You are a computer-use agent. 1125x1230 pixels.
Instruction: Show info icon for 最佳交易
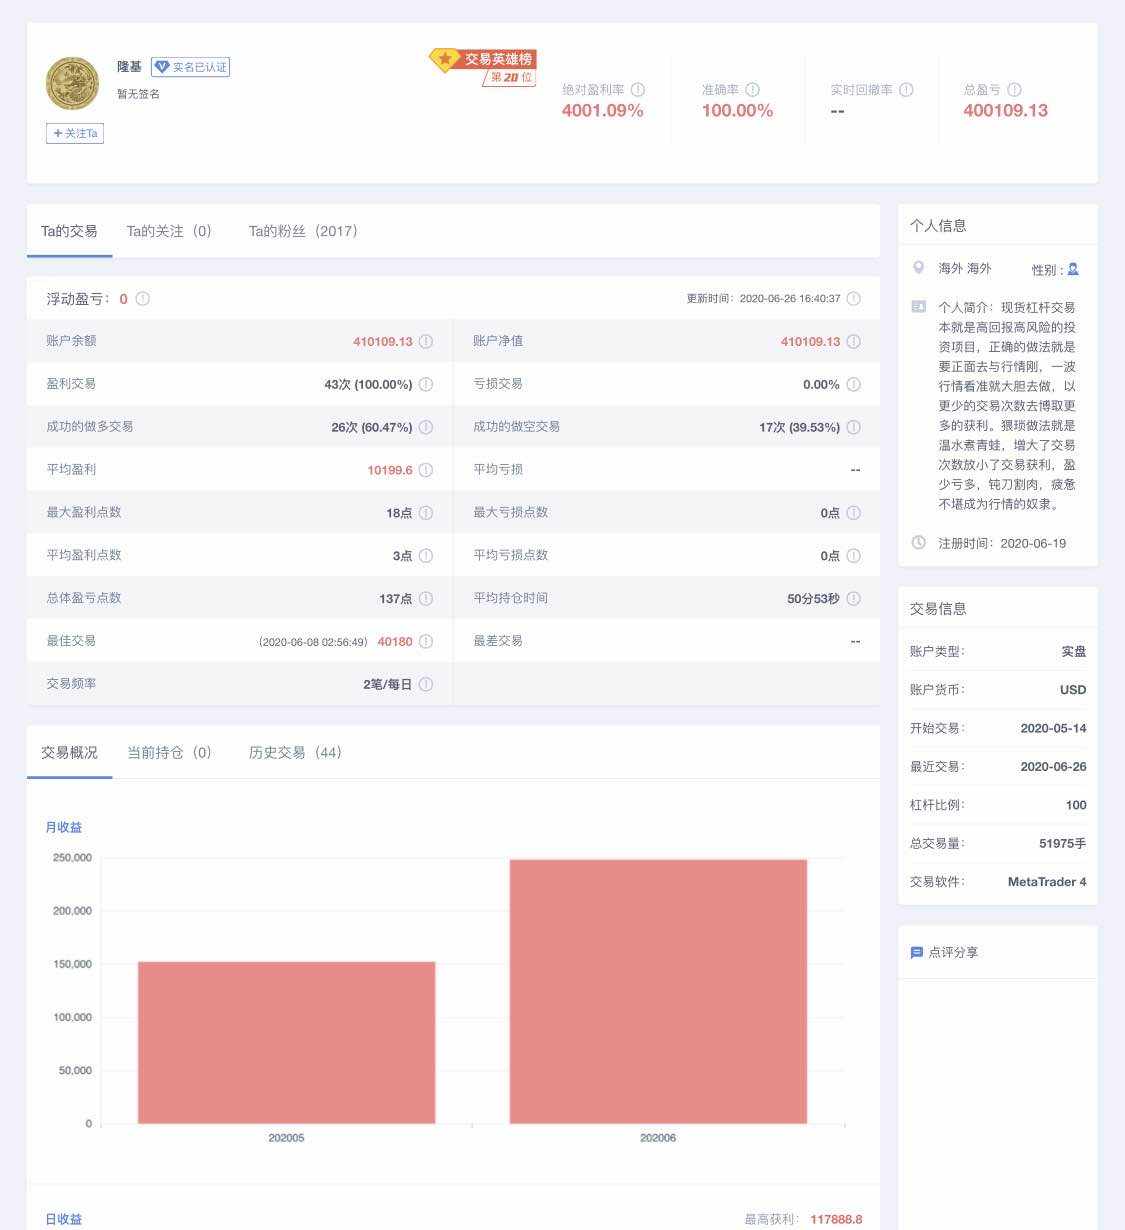(426, 642)
